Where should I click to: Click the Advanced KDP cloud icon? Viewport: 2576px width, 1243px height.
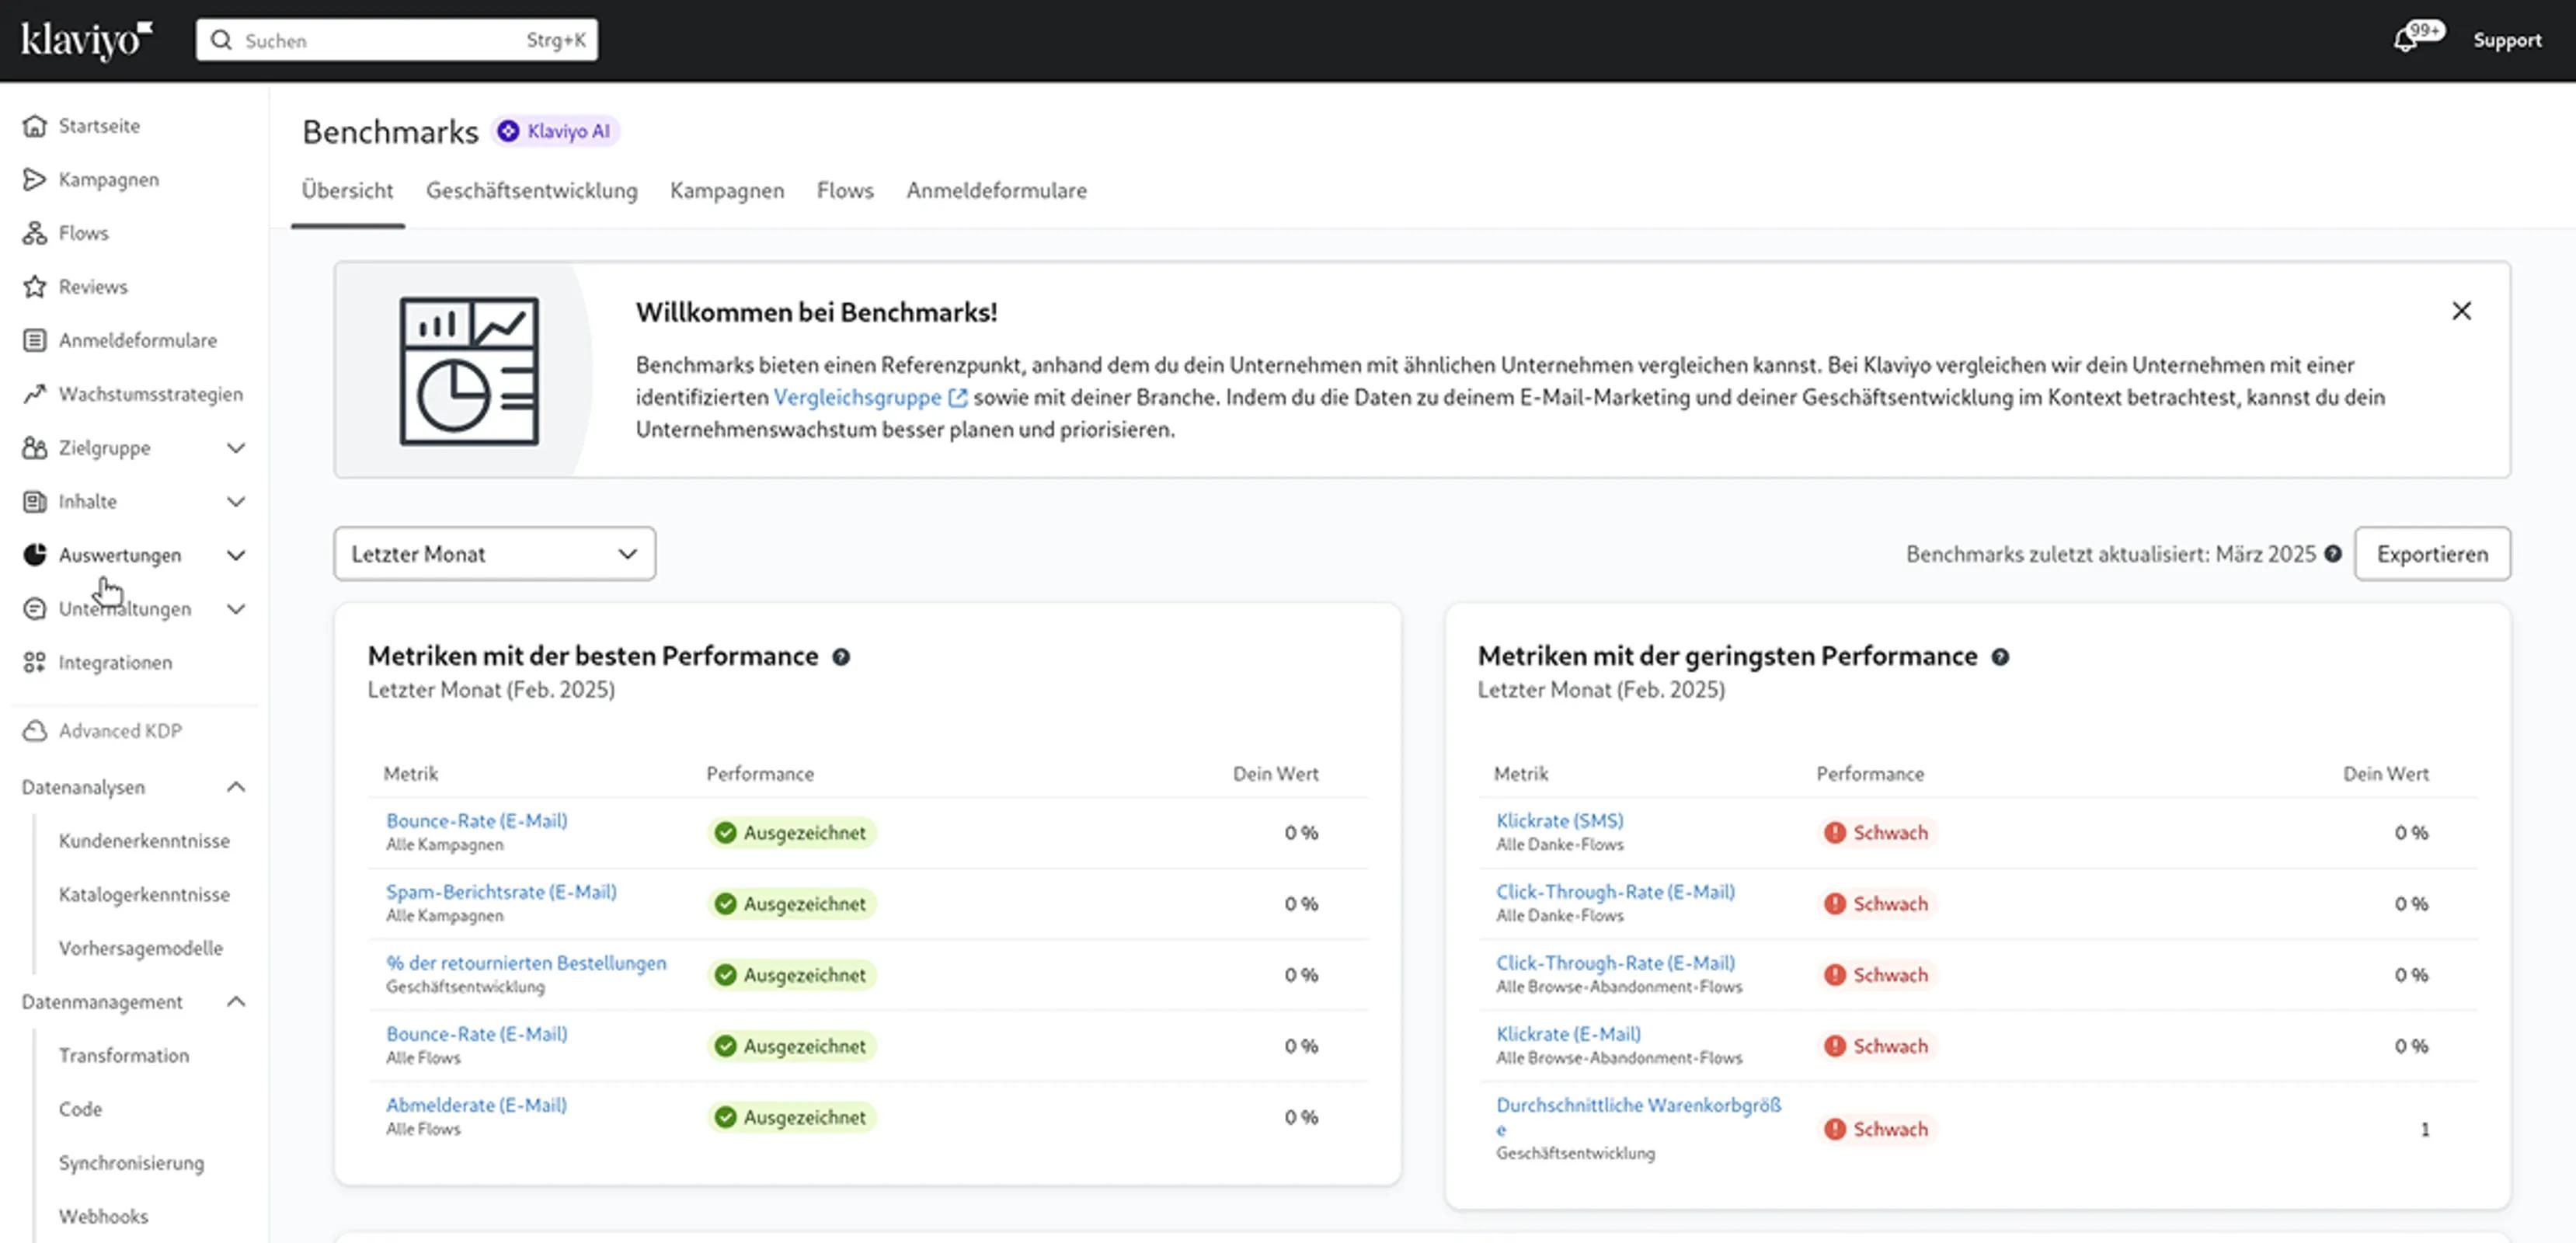35,731
